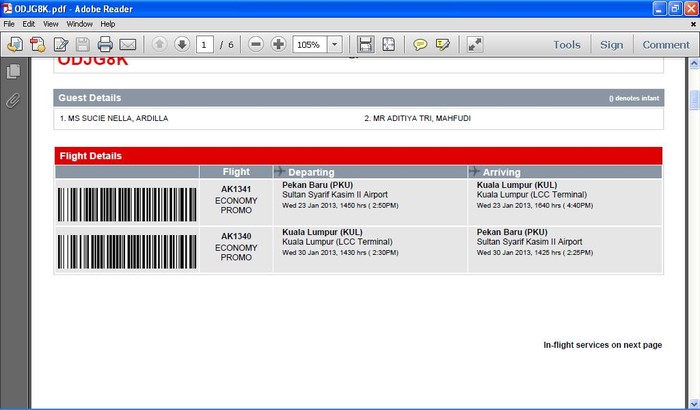The height and width of the screenshot is (410, 700).
Task: Open the Help menu
Action: pyautogui.click(x=108, y=24)
